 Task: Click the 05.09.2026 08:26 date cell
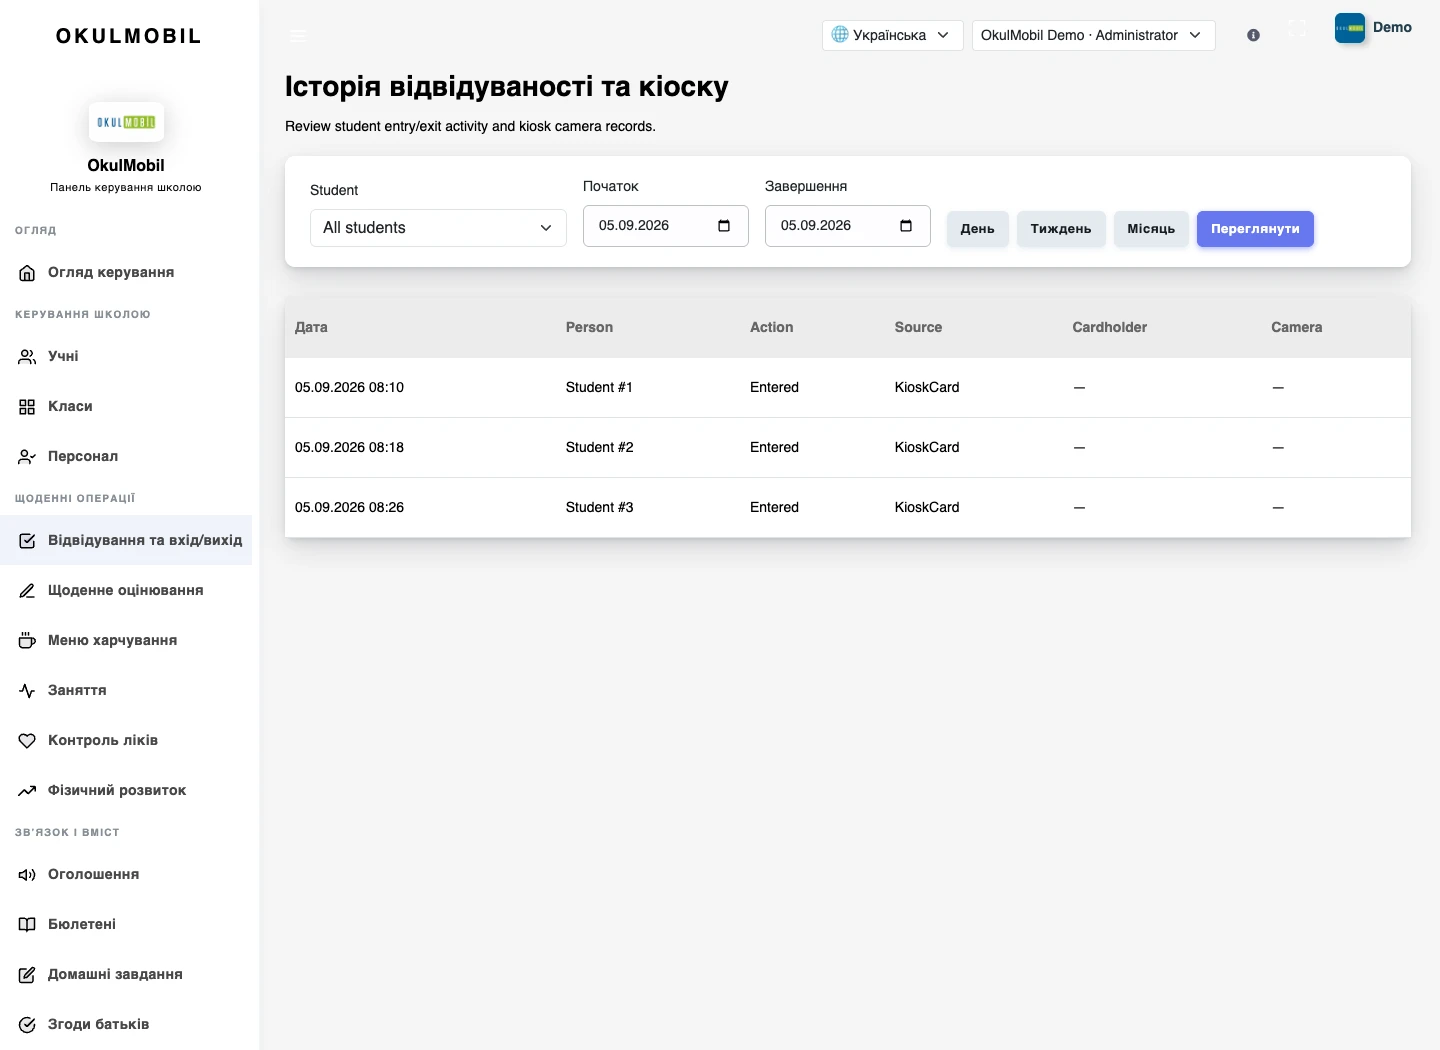click(x=349, y=507)
